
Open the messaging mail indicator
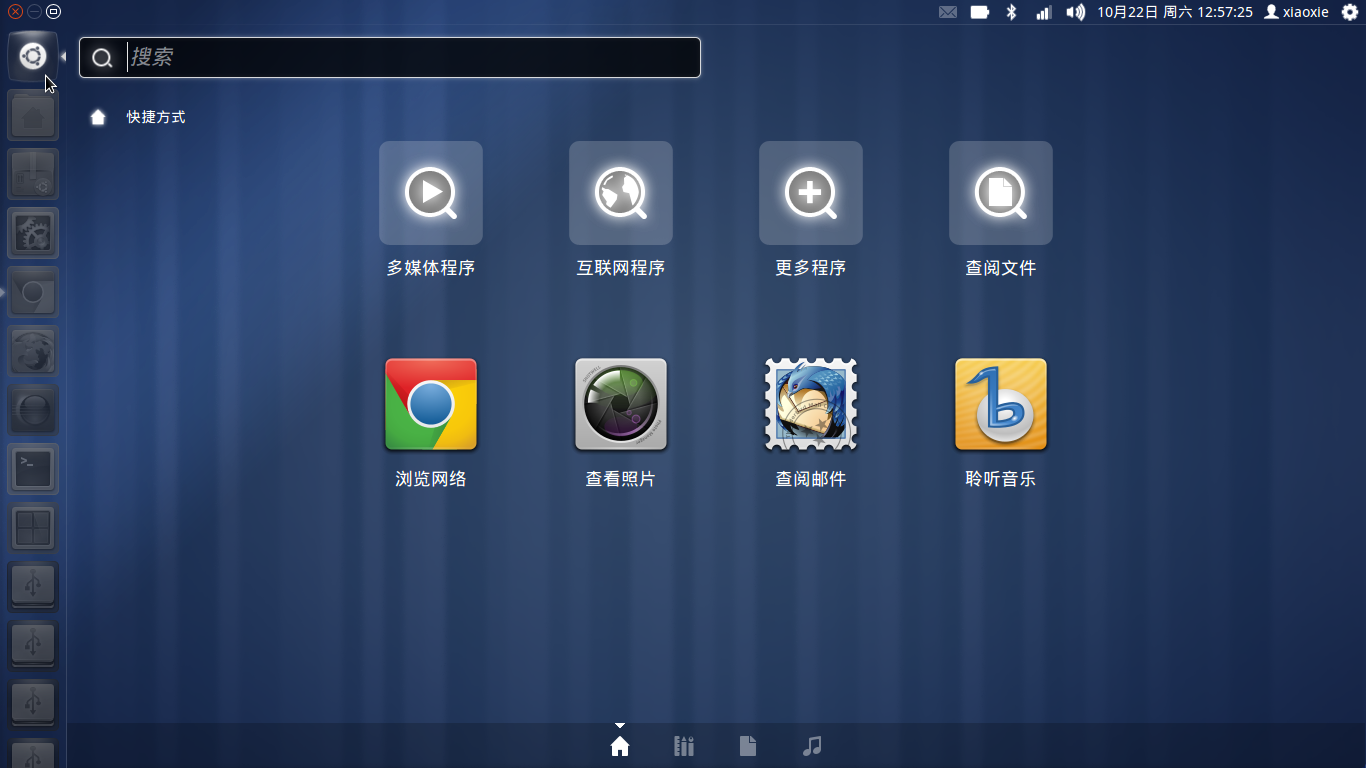(948, 12)
